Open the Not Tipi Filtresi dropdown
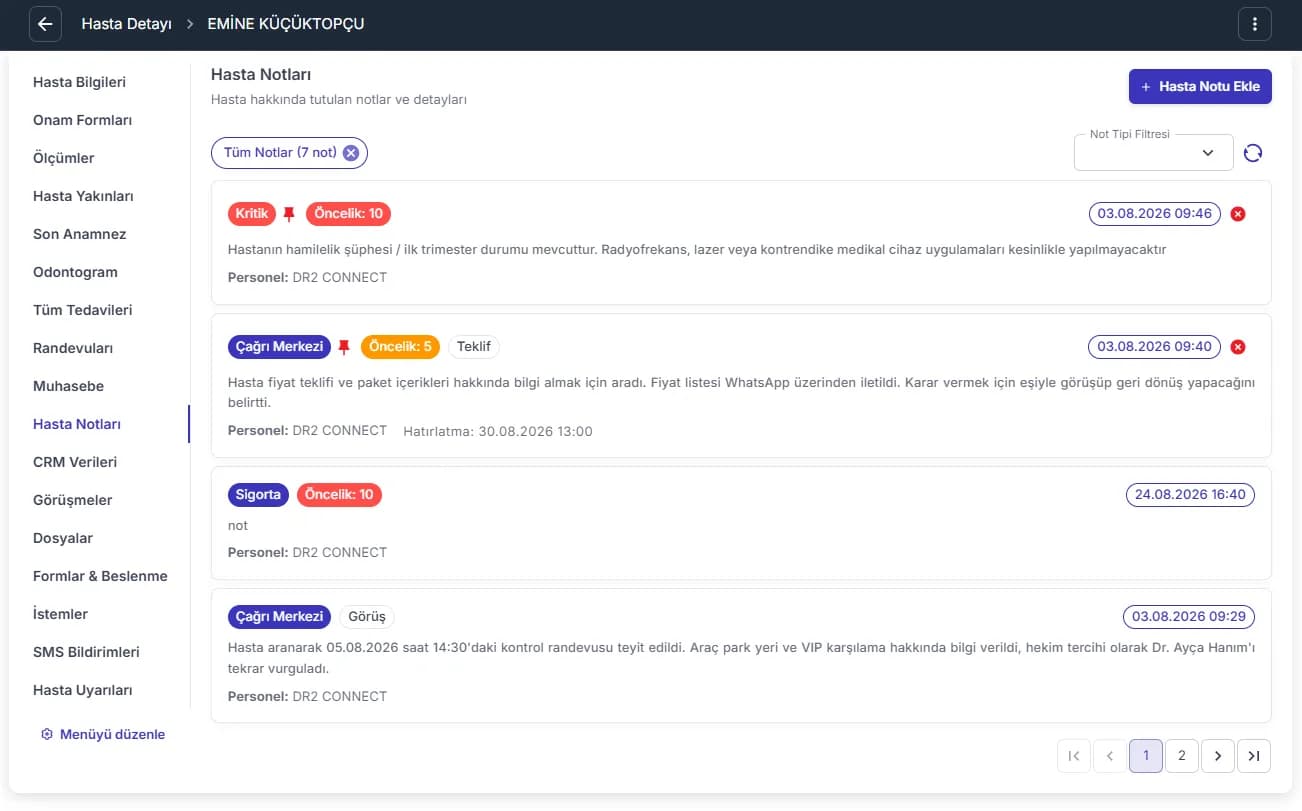Viewport: 1302px width, 811px height. click(x=1153, y=153)
